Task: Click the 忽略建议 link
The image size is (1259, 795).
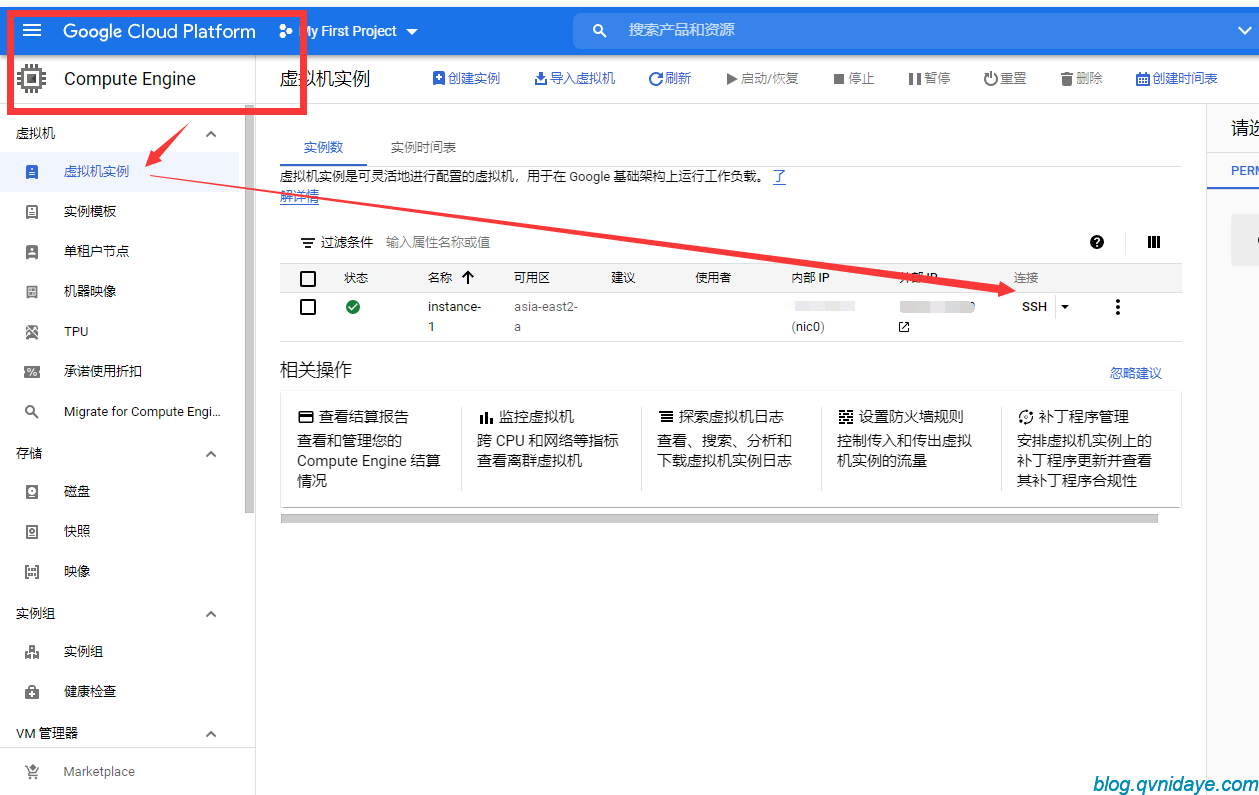Action: 1136,373
